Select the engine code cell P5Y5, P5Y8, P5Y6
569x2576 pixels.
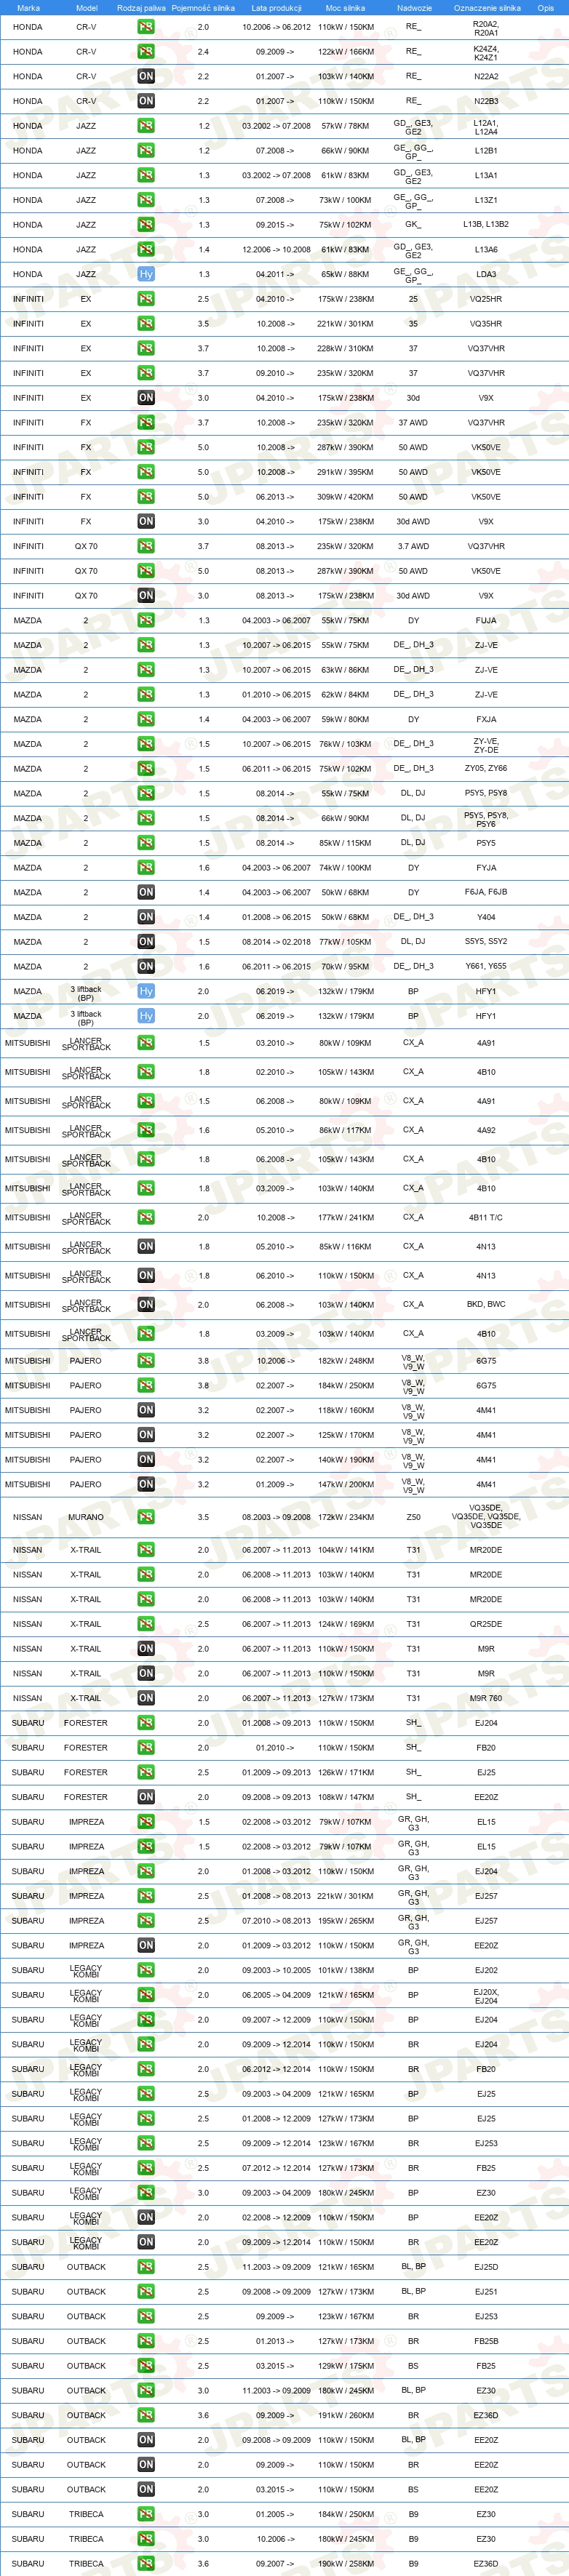click(486, 819)
